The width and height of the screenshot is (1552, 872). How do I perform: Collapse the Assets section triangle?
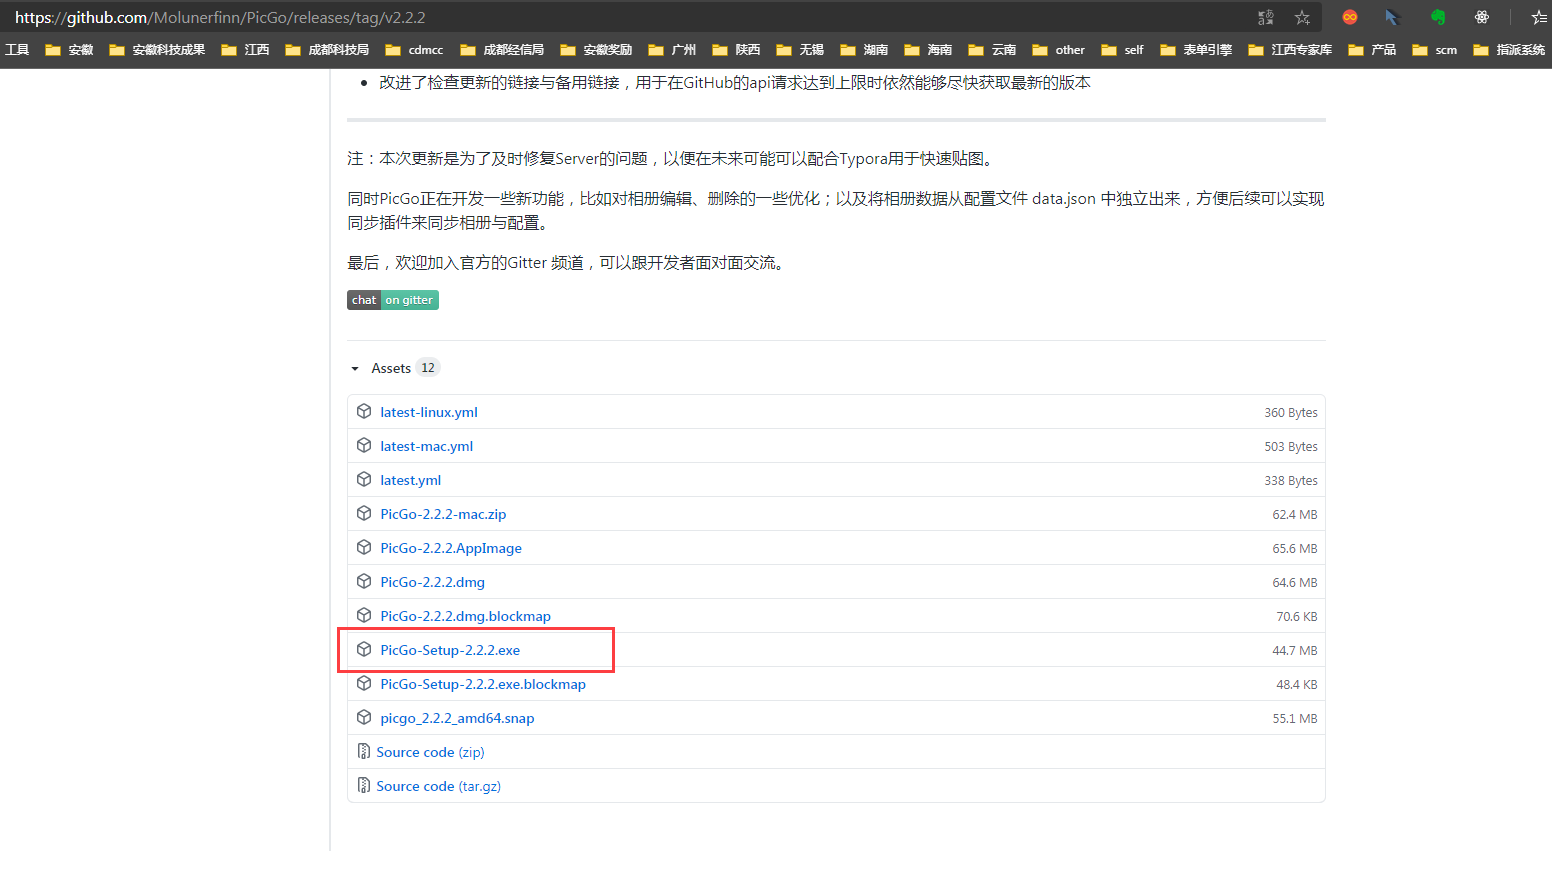point(355,369)
